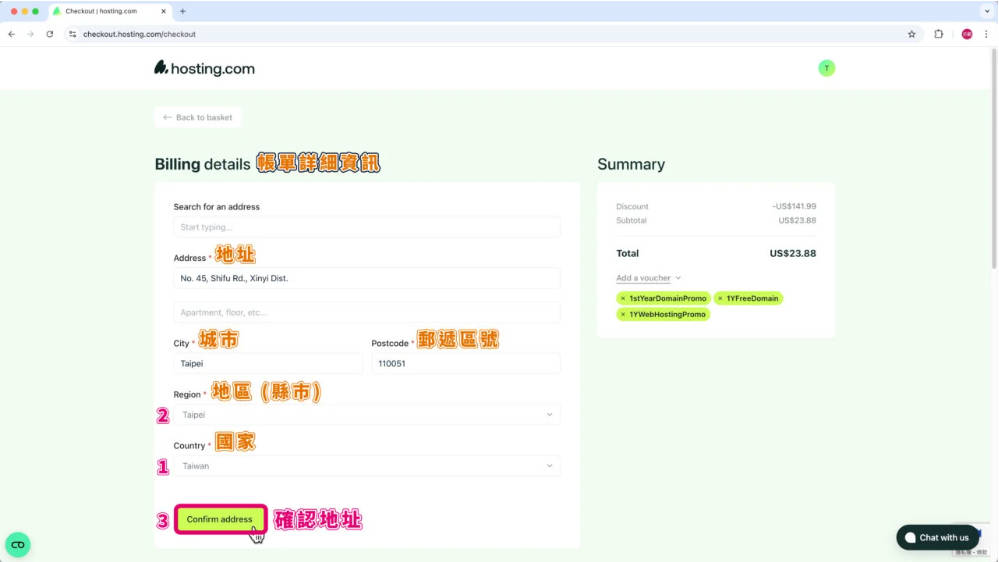The height and width of the screenshot is (562, 999).
Task: Open the tab search dropdown arrow
Action: [987, 11]
